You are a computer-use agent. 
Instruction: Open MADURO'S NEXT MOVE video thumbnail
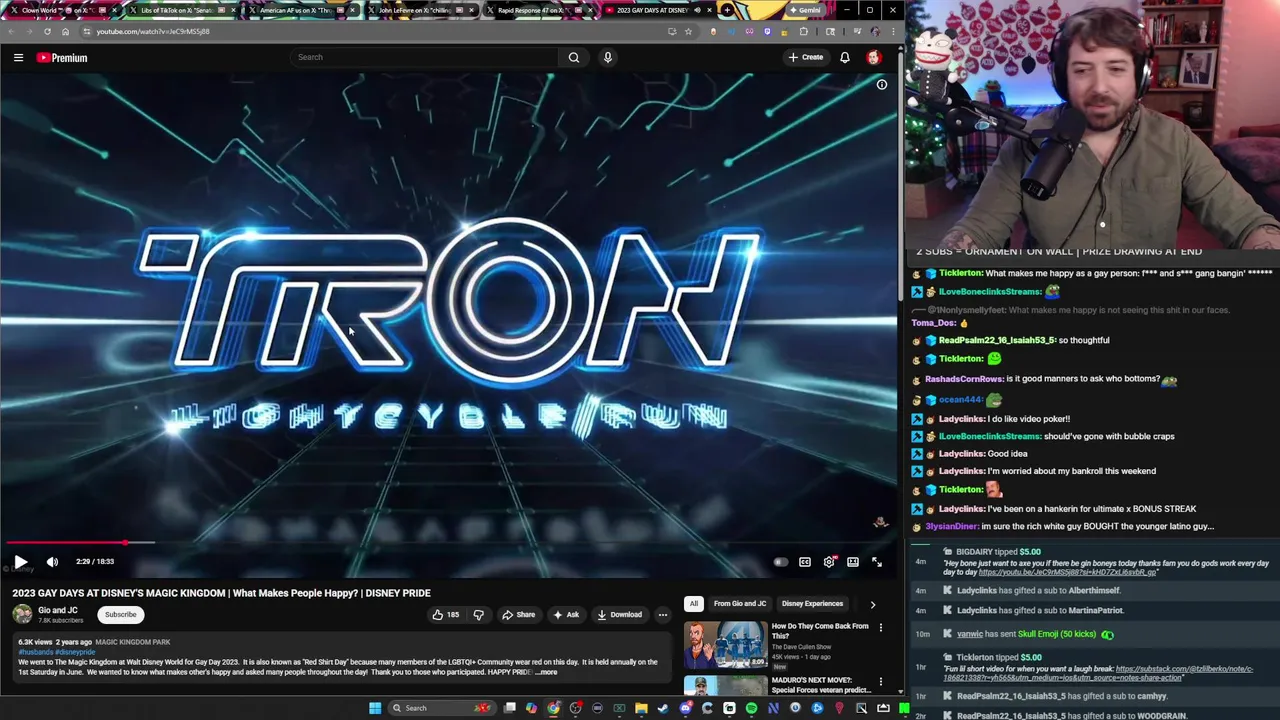(x=725, y=687)
